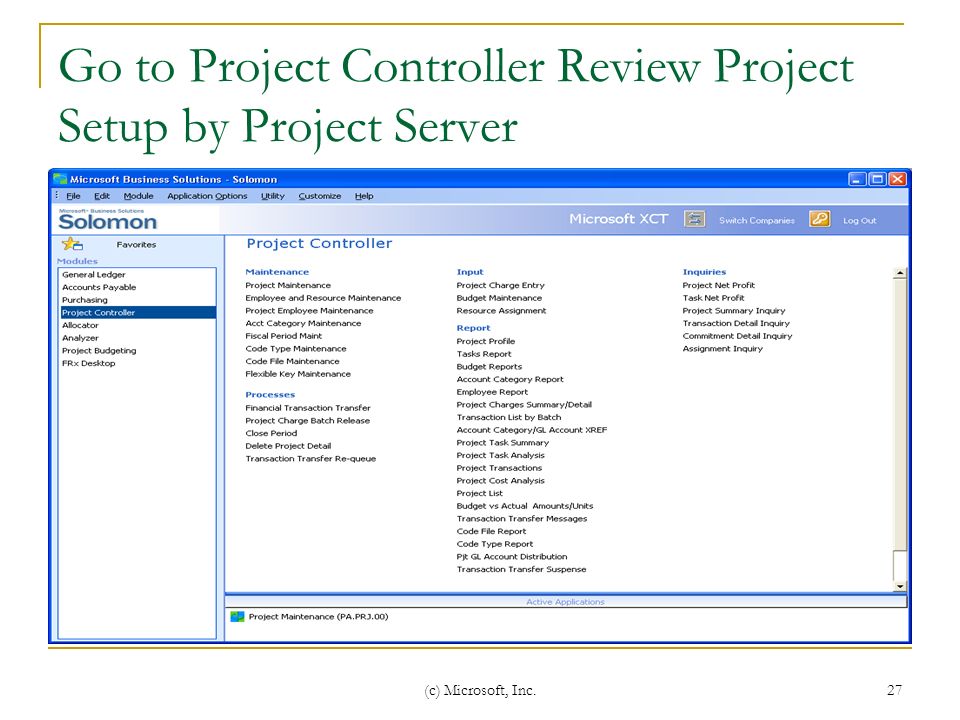Select the General Ledger module
Image resolution: width=960 pixels, height=720 pixels.
pyautogui.click(x=94, y=274)
